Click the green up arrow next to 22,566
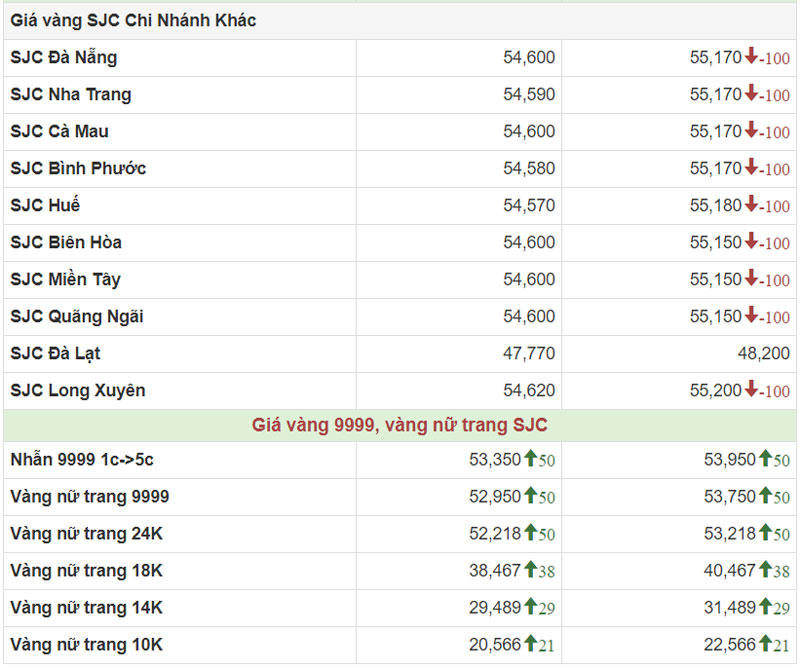The width and height of the screenshot is (800, 668). 766,645
